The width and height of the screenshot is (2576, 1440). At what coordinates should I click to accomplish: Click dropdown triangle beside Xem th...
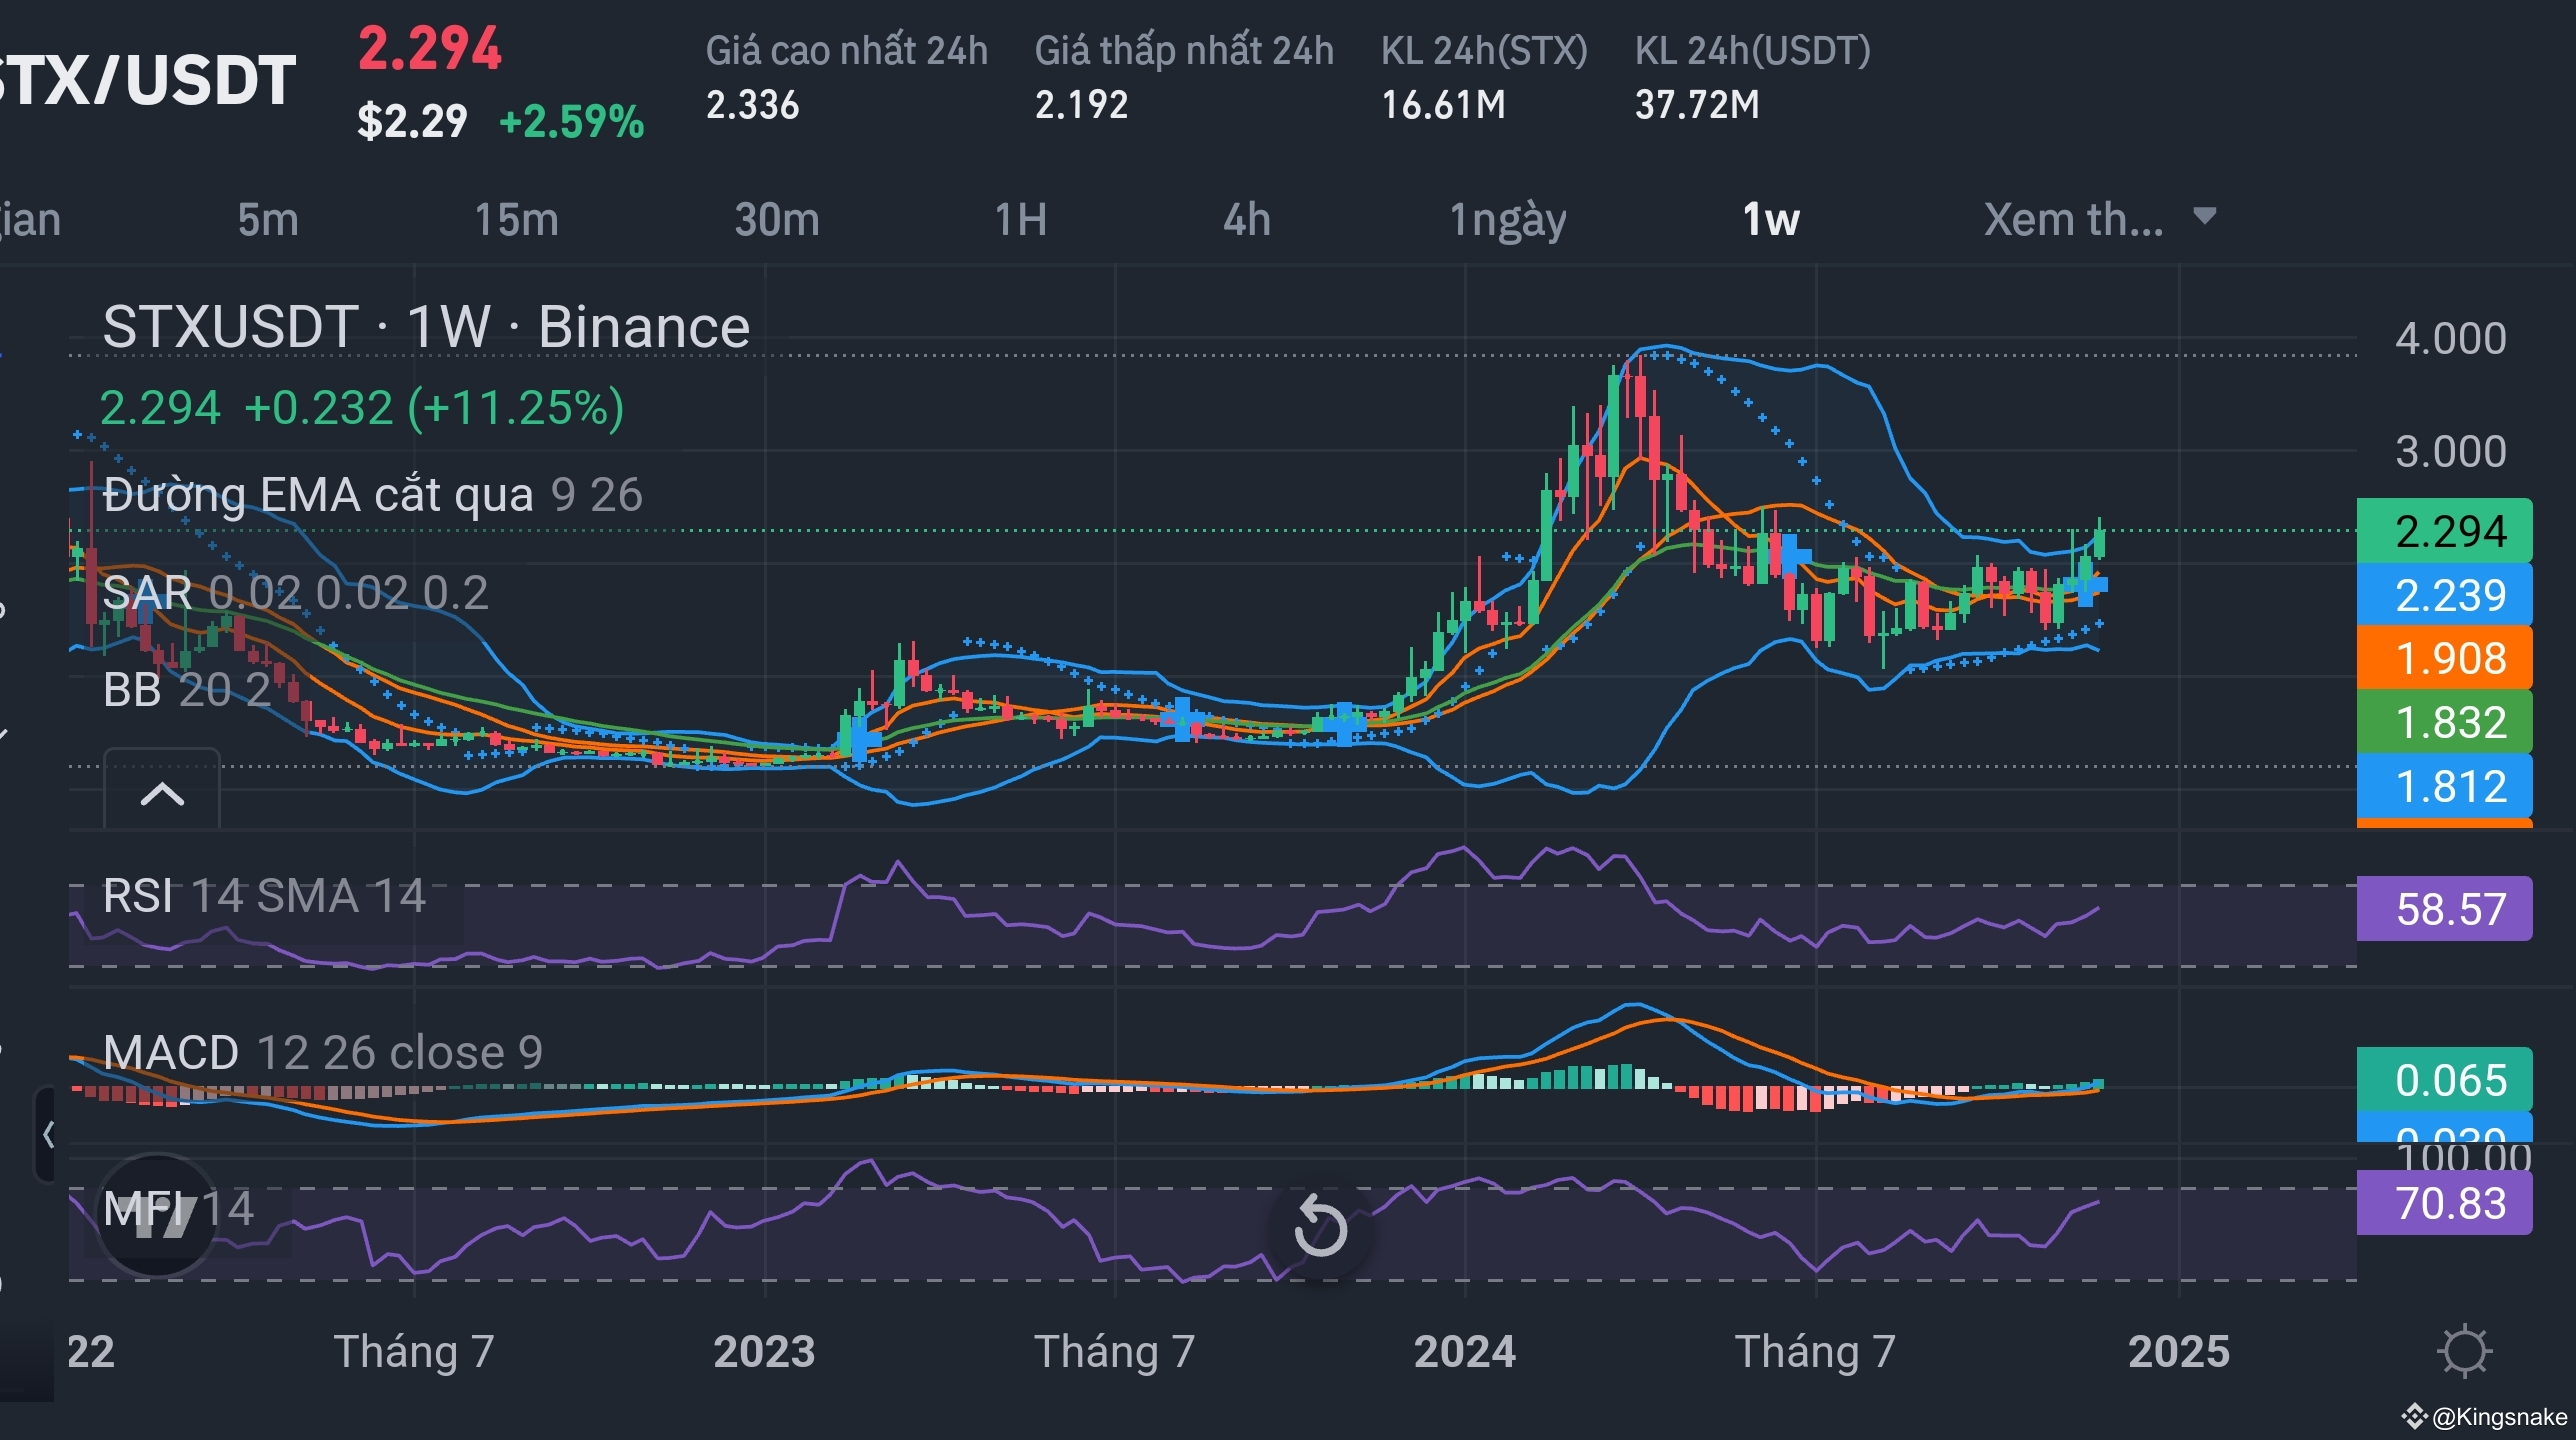[x=2205, y=216]
